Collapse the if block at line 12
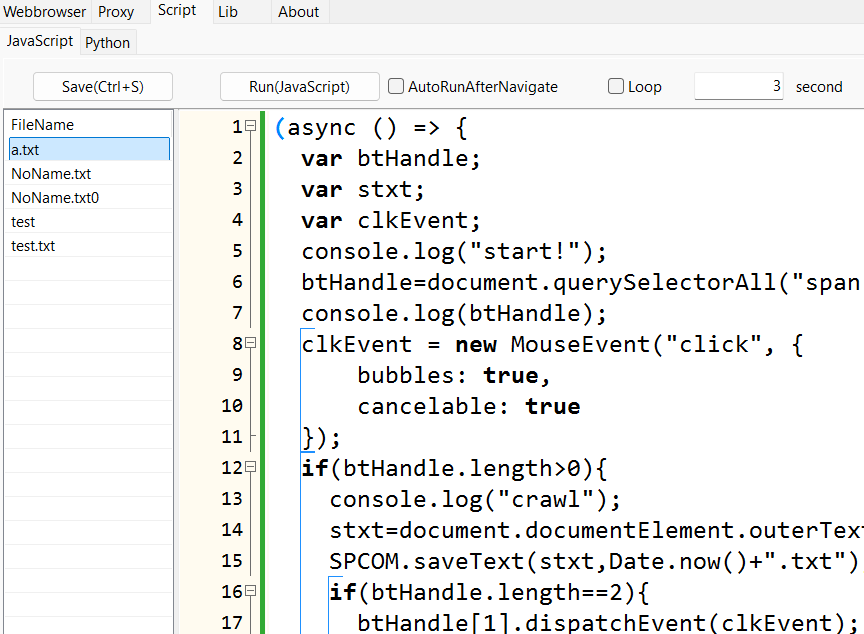 coord(251,468)
